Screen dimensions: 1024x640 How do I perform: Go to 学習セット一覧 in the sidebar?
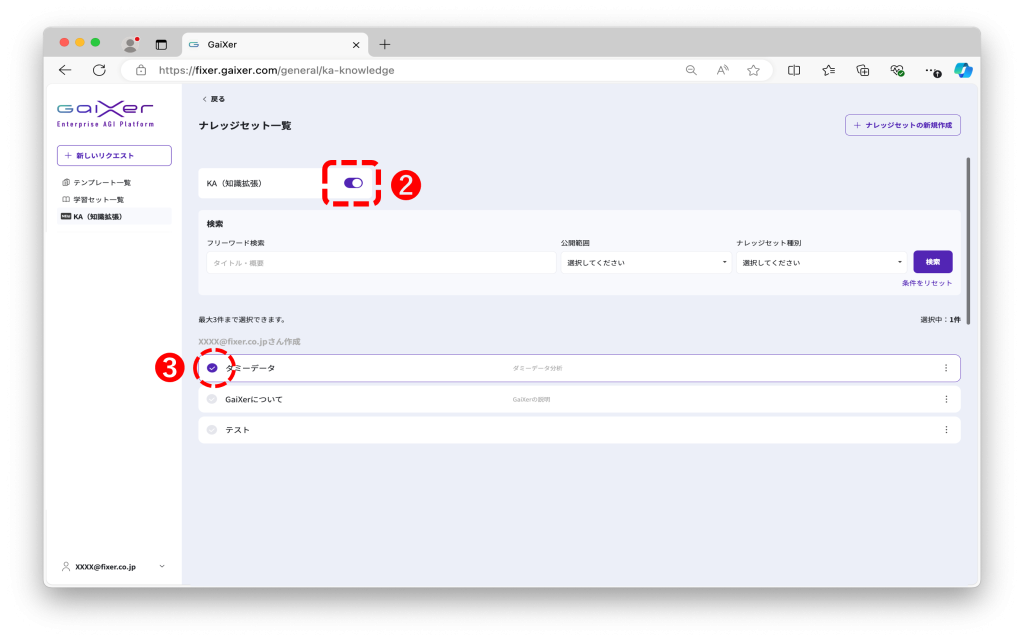pos(98,199)
